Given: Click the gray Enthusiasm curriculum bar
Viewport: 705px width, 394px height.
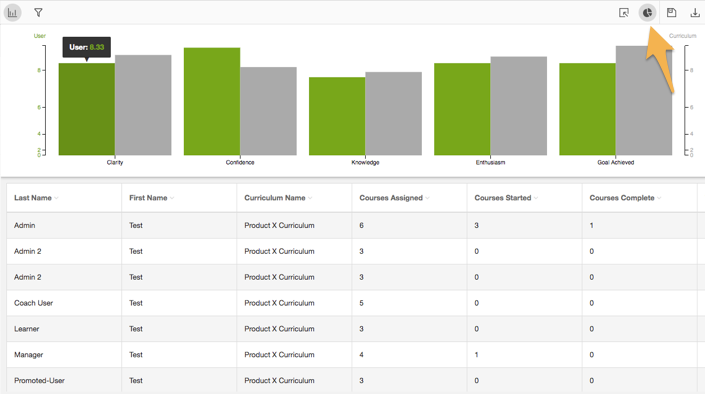Looking at the screenshot, I should 519,106.
